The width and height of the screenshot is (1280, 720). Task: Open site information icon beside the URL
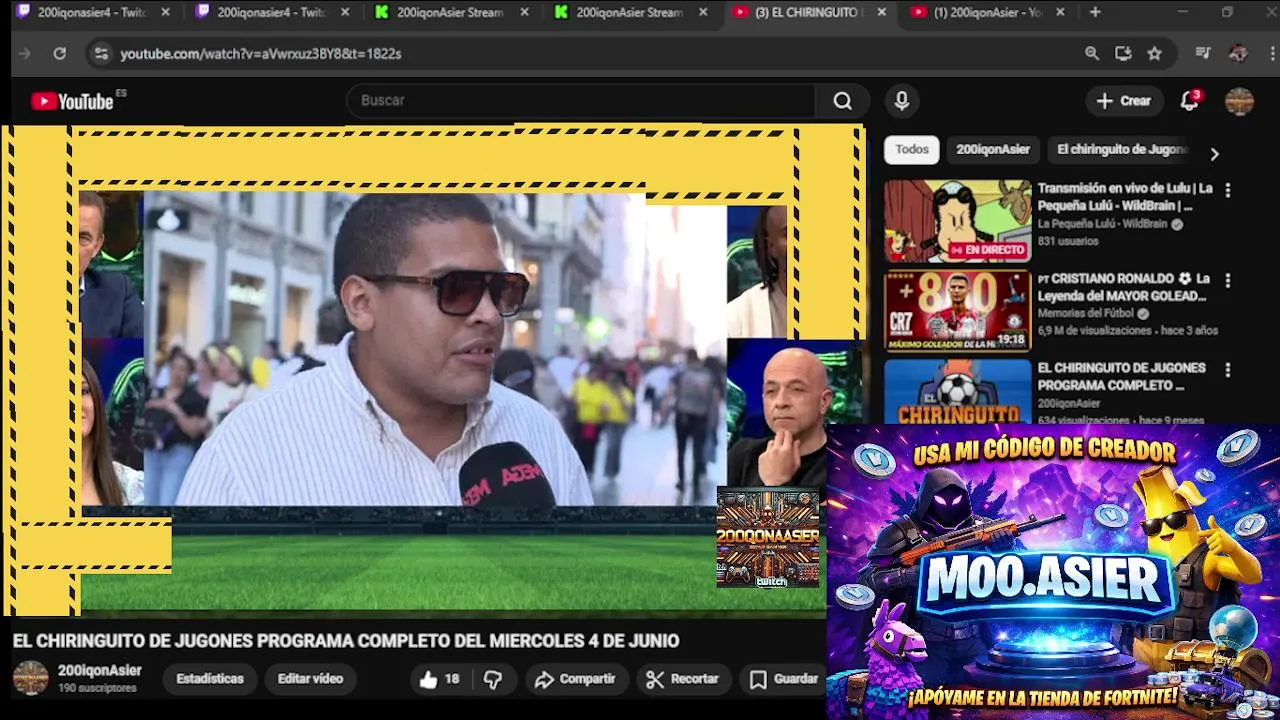click(x=100, y=54)
